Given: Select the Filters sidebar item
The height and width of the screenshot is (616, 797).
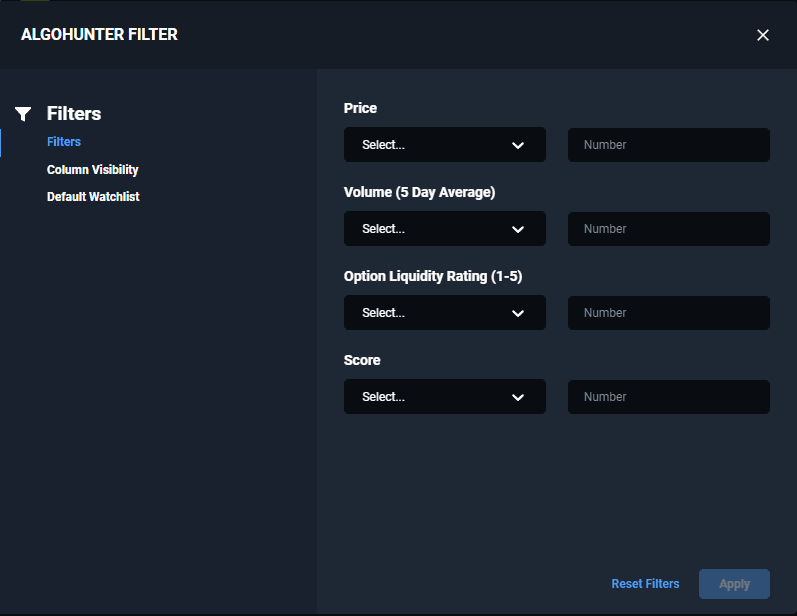Looking at the screenshot, I should point(64,142).
